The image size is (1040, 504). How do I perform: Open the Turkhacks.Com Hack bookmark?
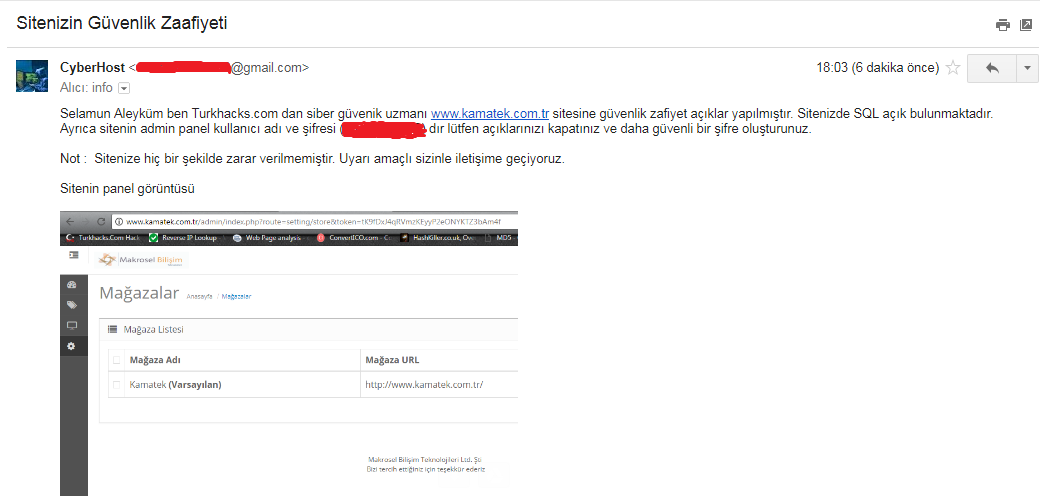102,237
